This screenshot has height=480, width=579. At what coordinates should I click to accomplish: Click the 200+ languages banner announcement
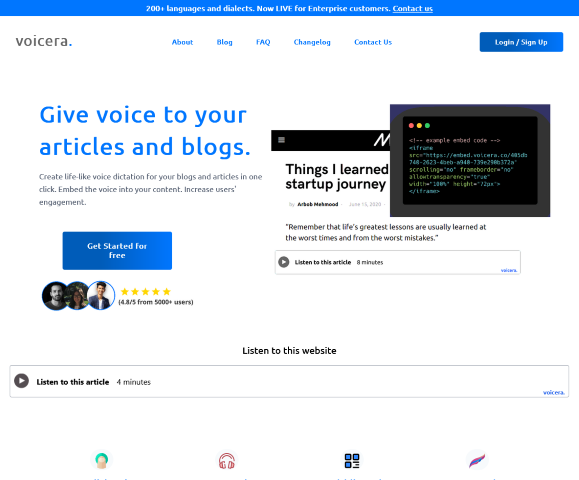tap(268, 8)
